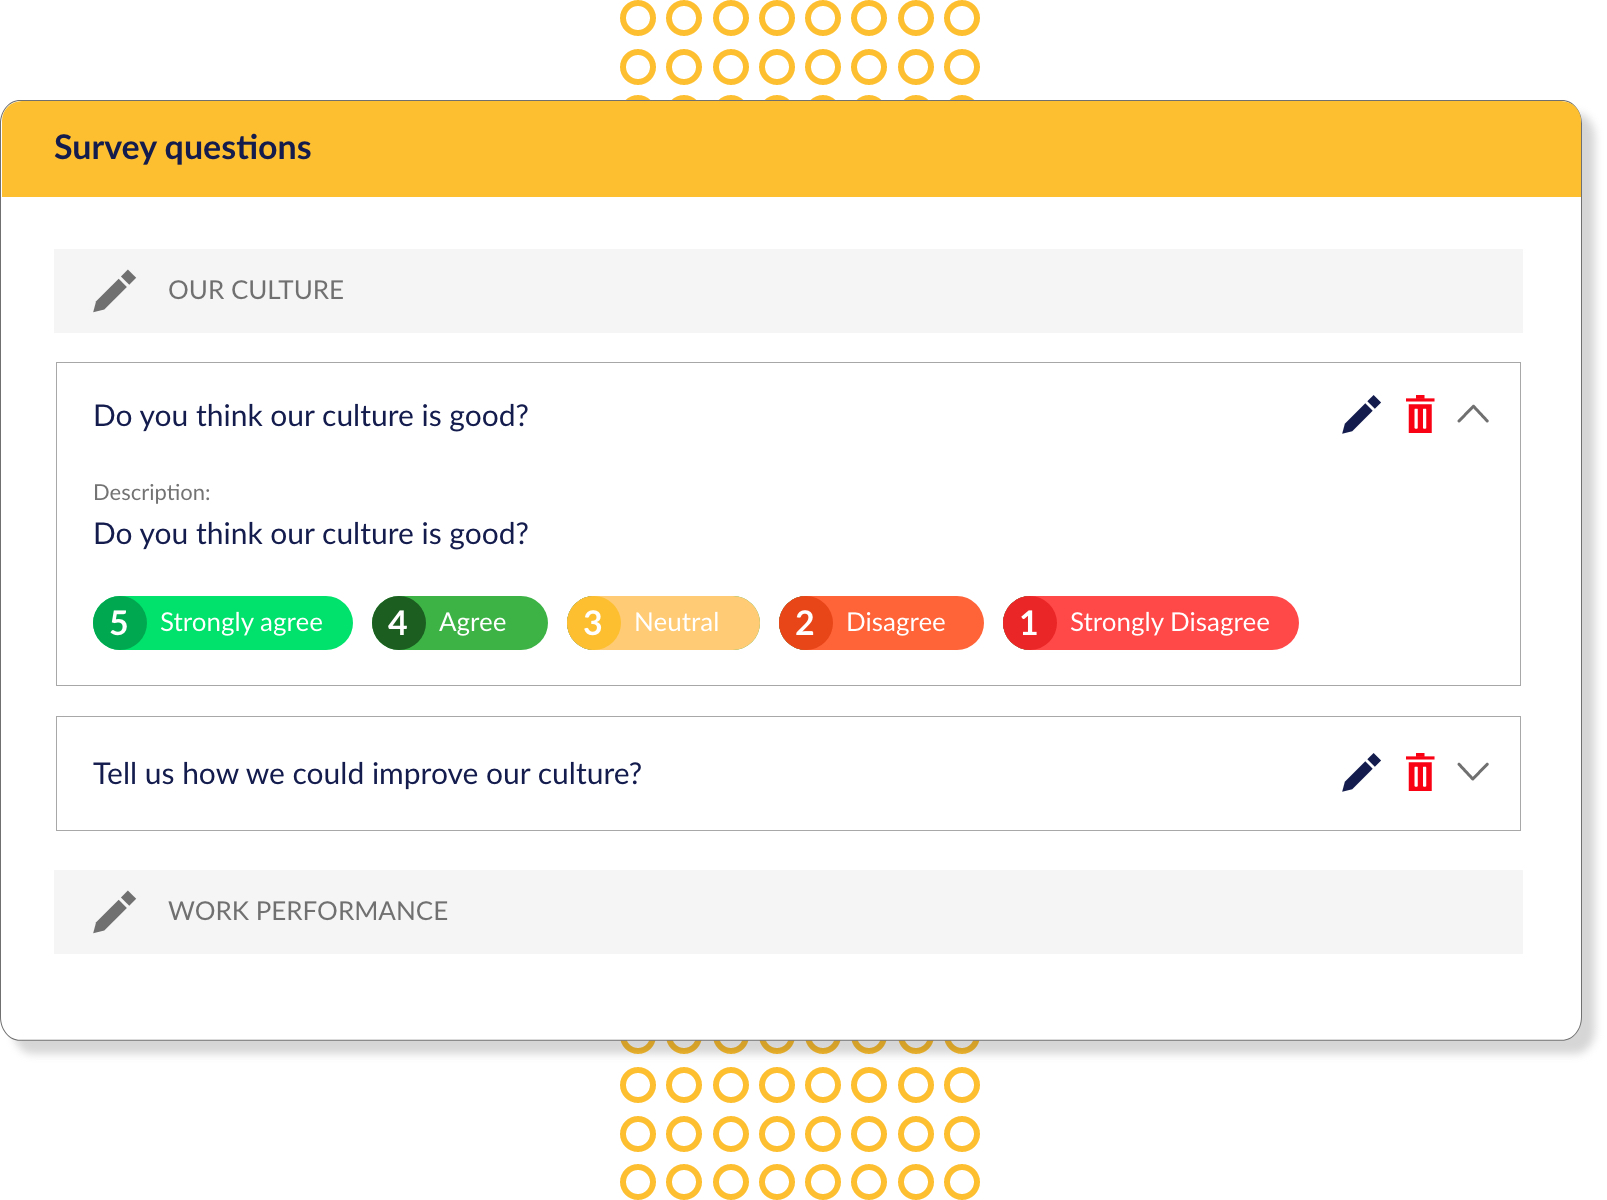Delete the culture is good question
This screenshot has width=1607, height=1200.
point(1420,415)
